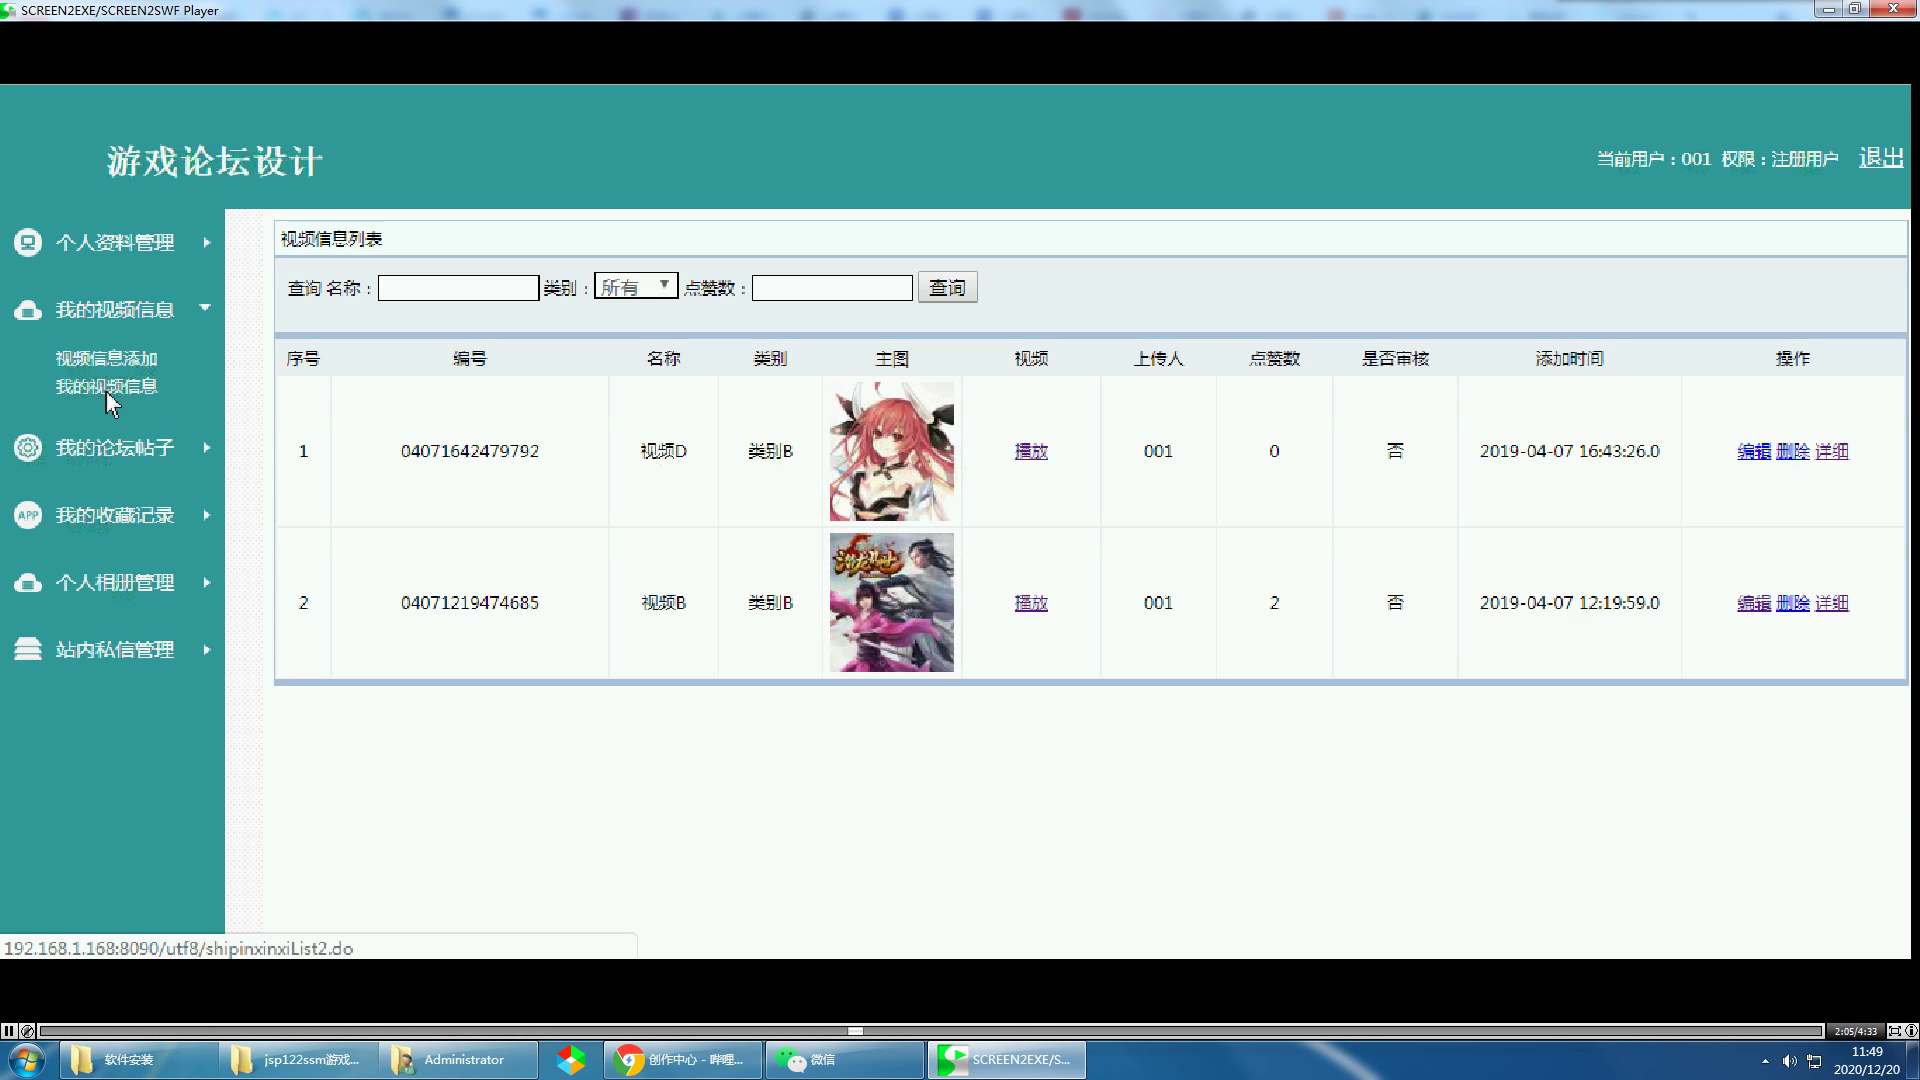Click the date 2019-04-07 16:43:26.0
1920x1080 pixels.
click(1569, 451)
